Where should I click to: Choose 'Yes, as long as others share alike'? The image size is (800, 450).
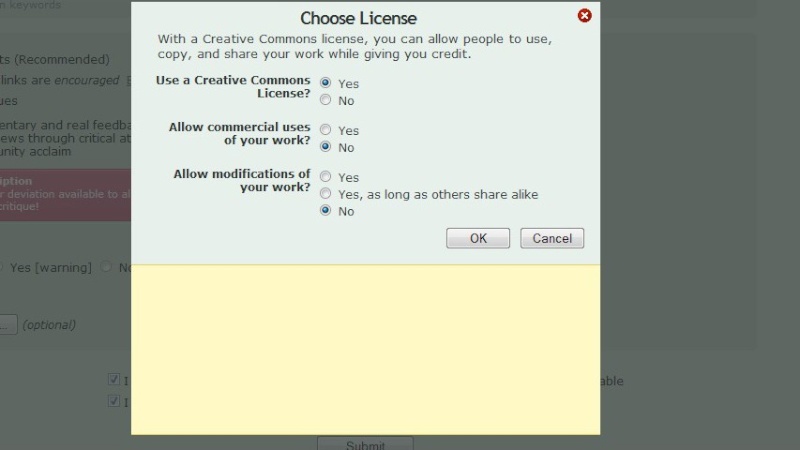pyautogui.click(x=326, y=193)
